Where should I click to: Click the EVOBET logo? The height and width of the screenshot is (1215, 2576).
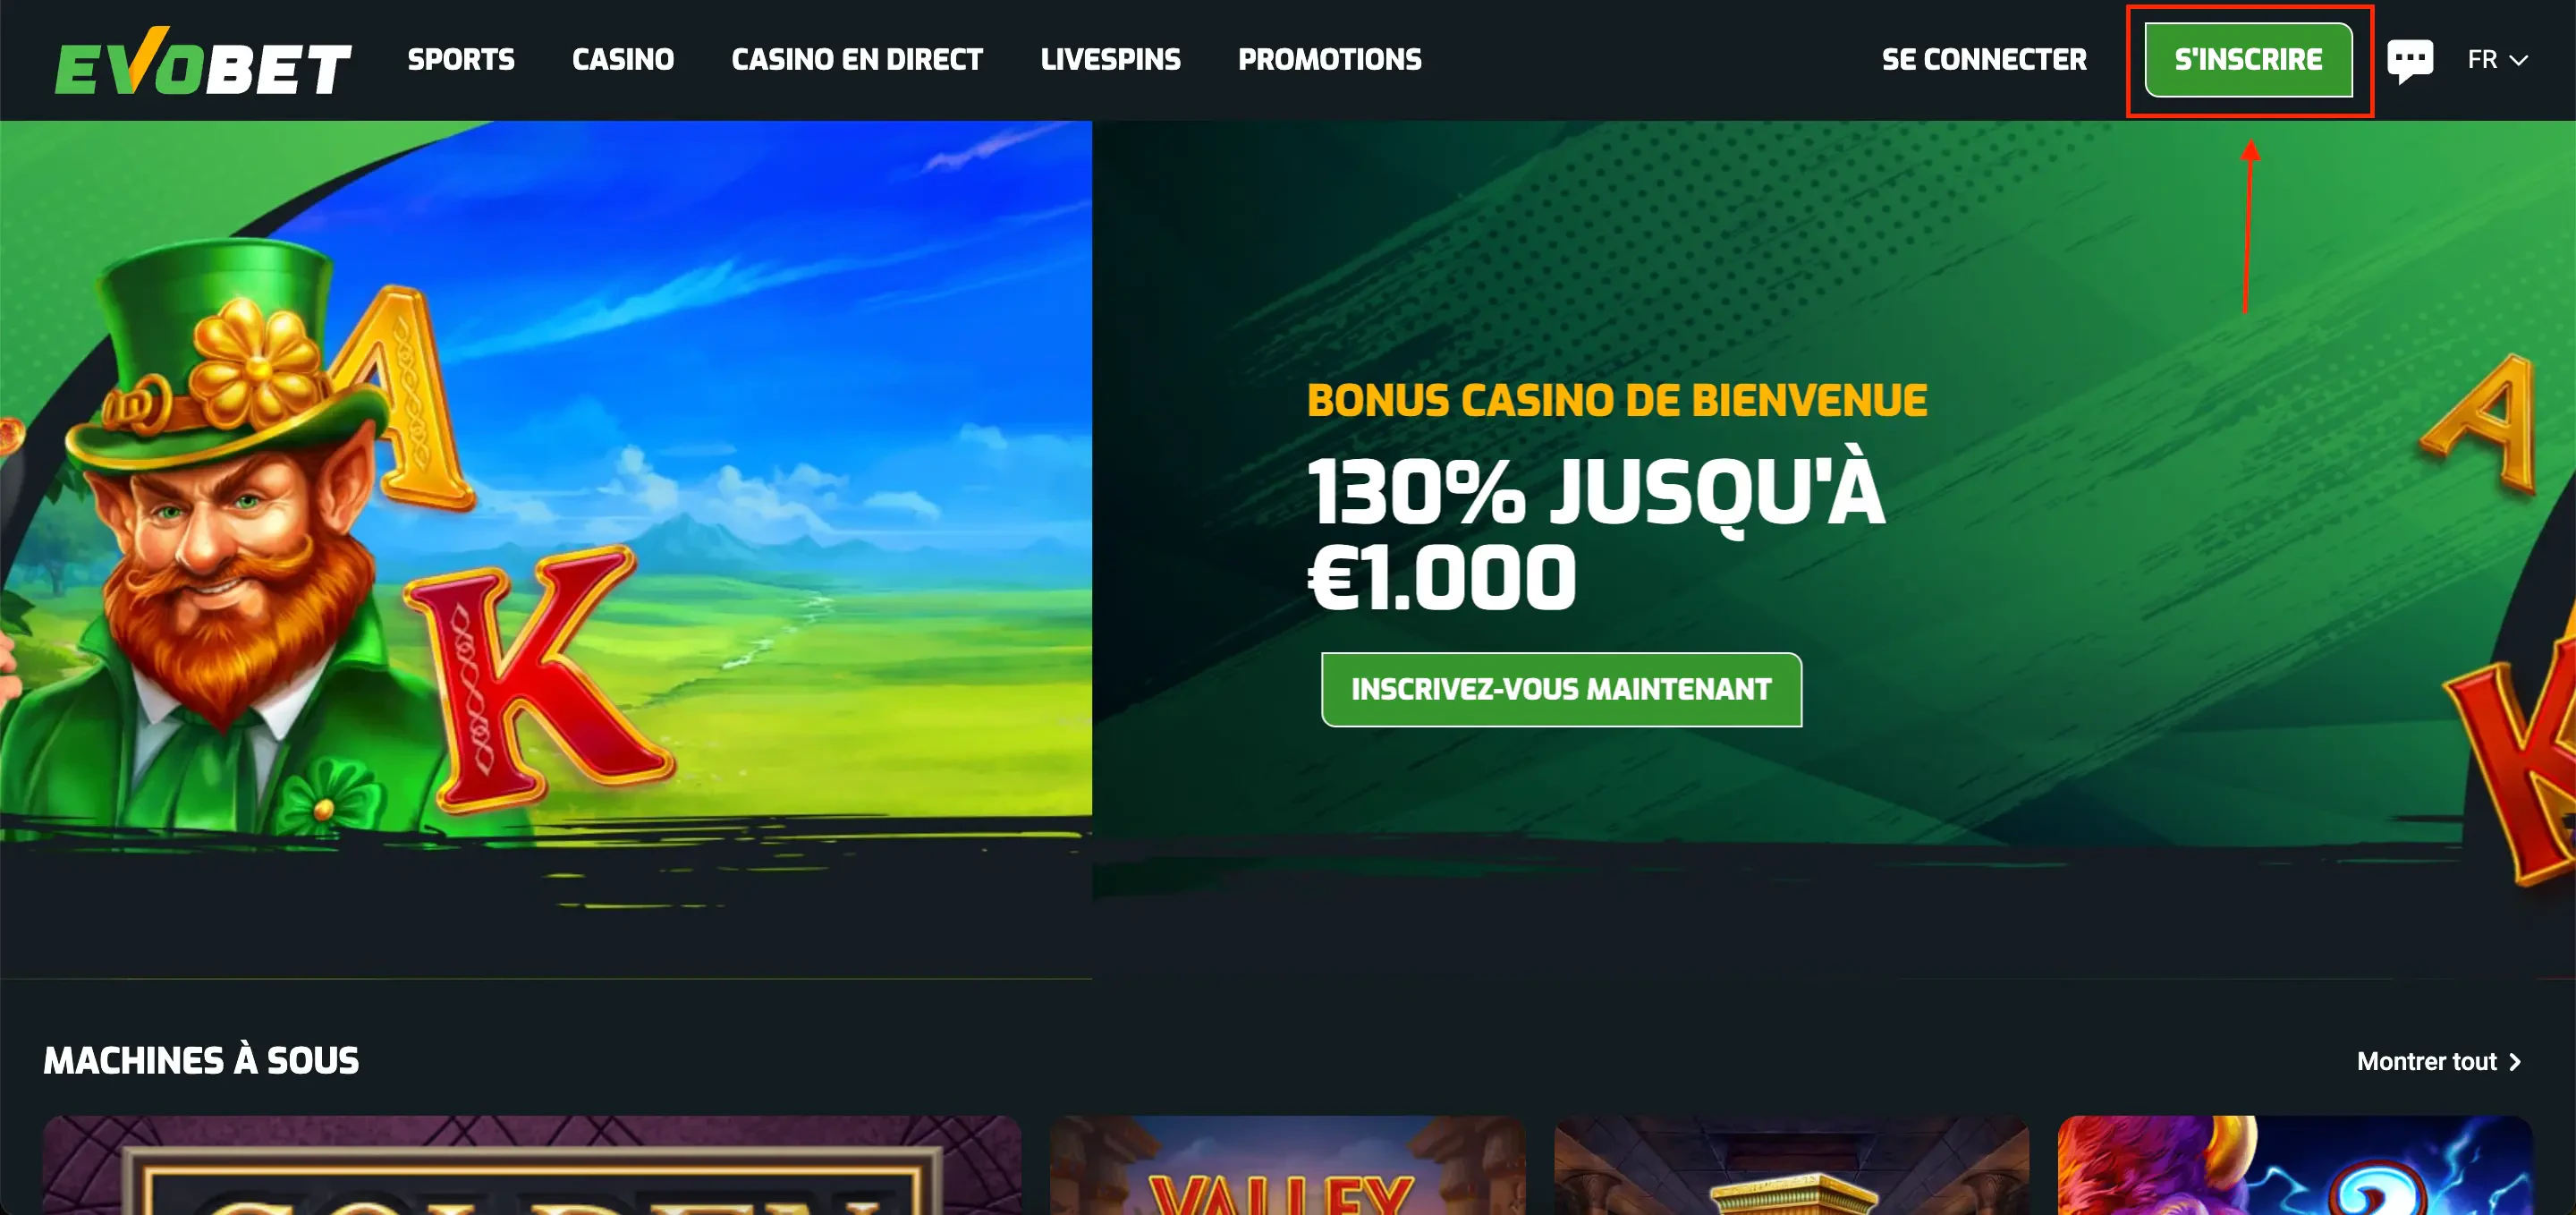point(202,62)
